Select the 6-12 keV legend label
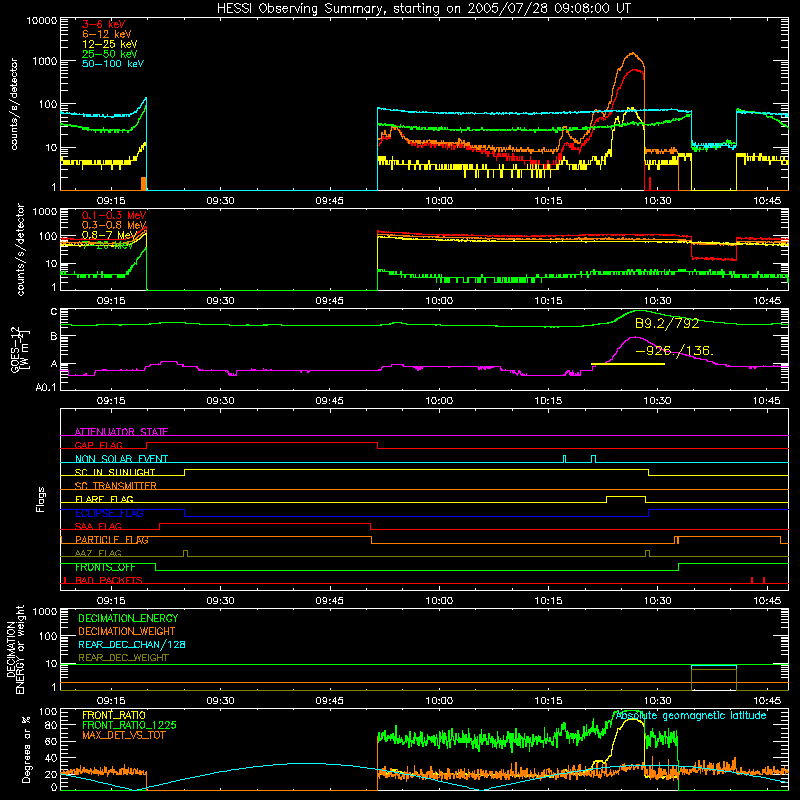Viewport: 800px width, 800px height. [x=107, y=34]
